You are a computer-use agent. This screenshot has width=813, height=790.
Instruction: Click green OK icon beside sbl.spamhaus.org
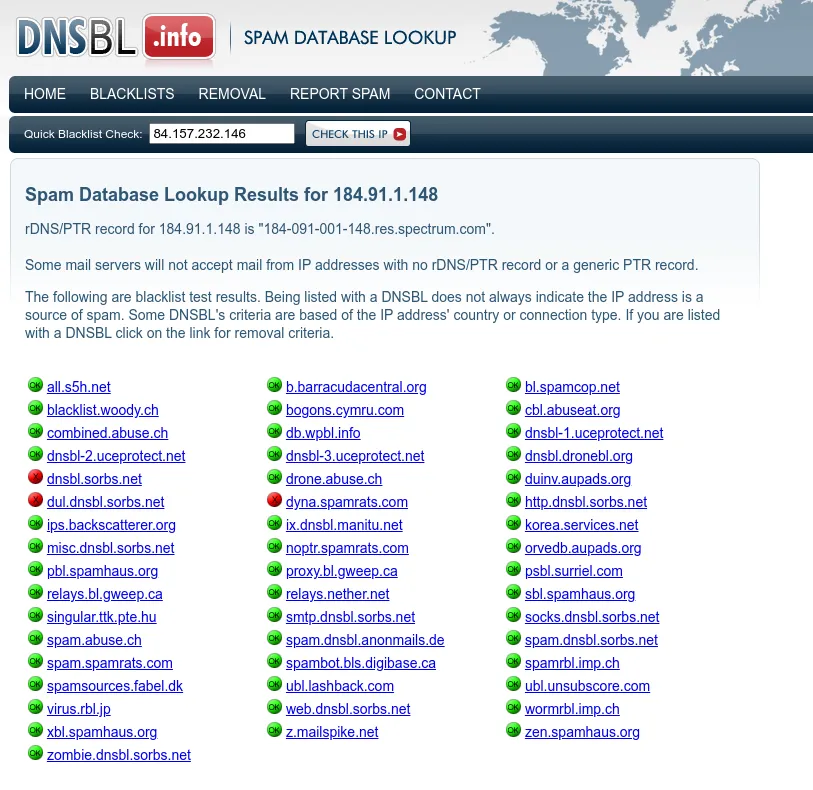pyautogui.click(x=513, y=592)
